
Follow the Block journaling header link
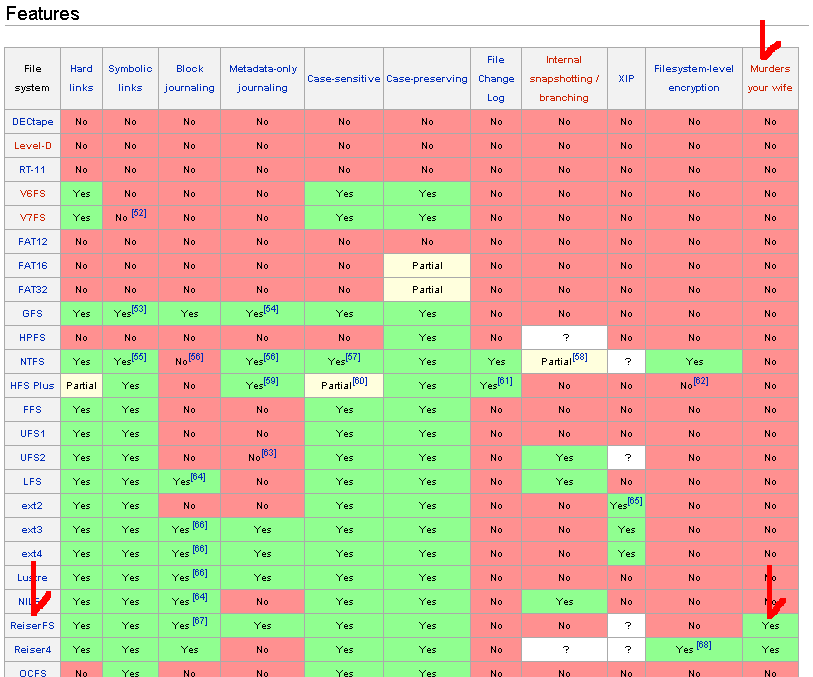(189, 78)
